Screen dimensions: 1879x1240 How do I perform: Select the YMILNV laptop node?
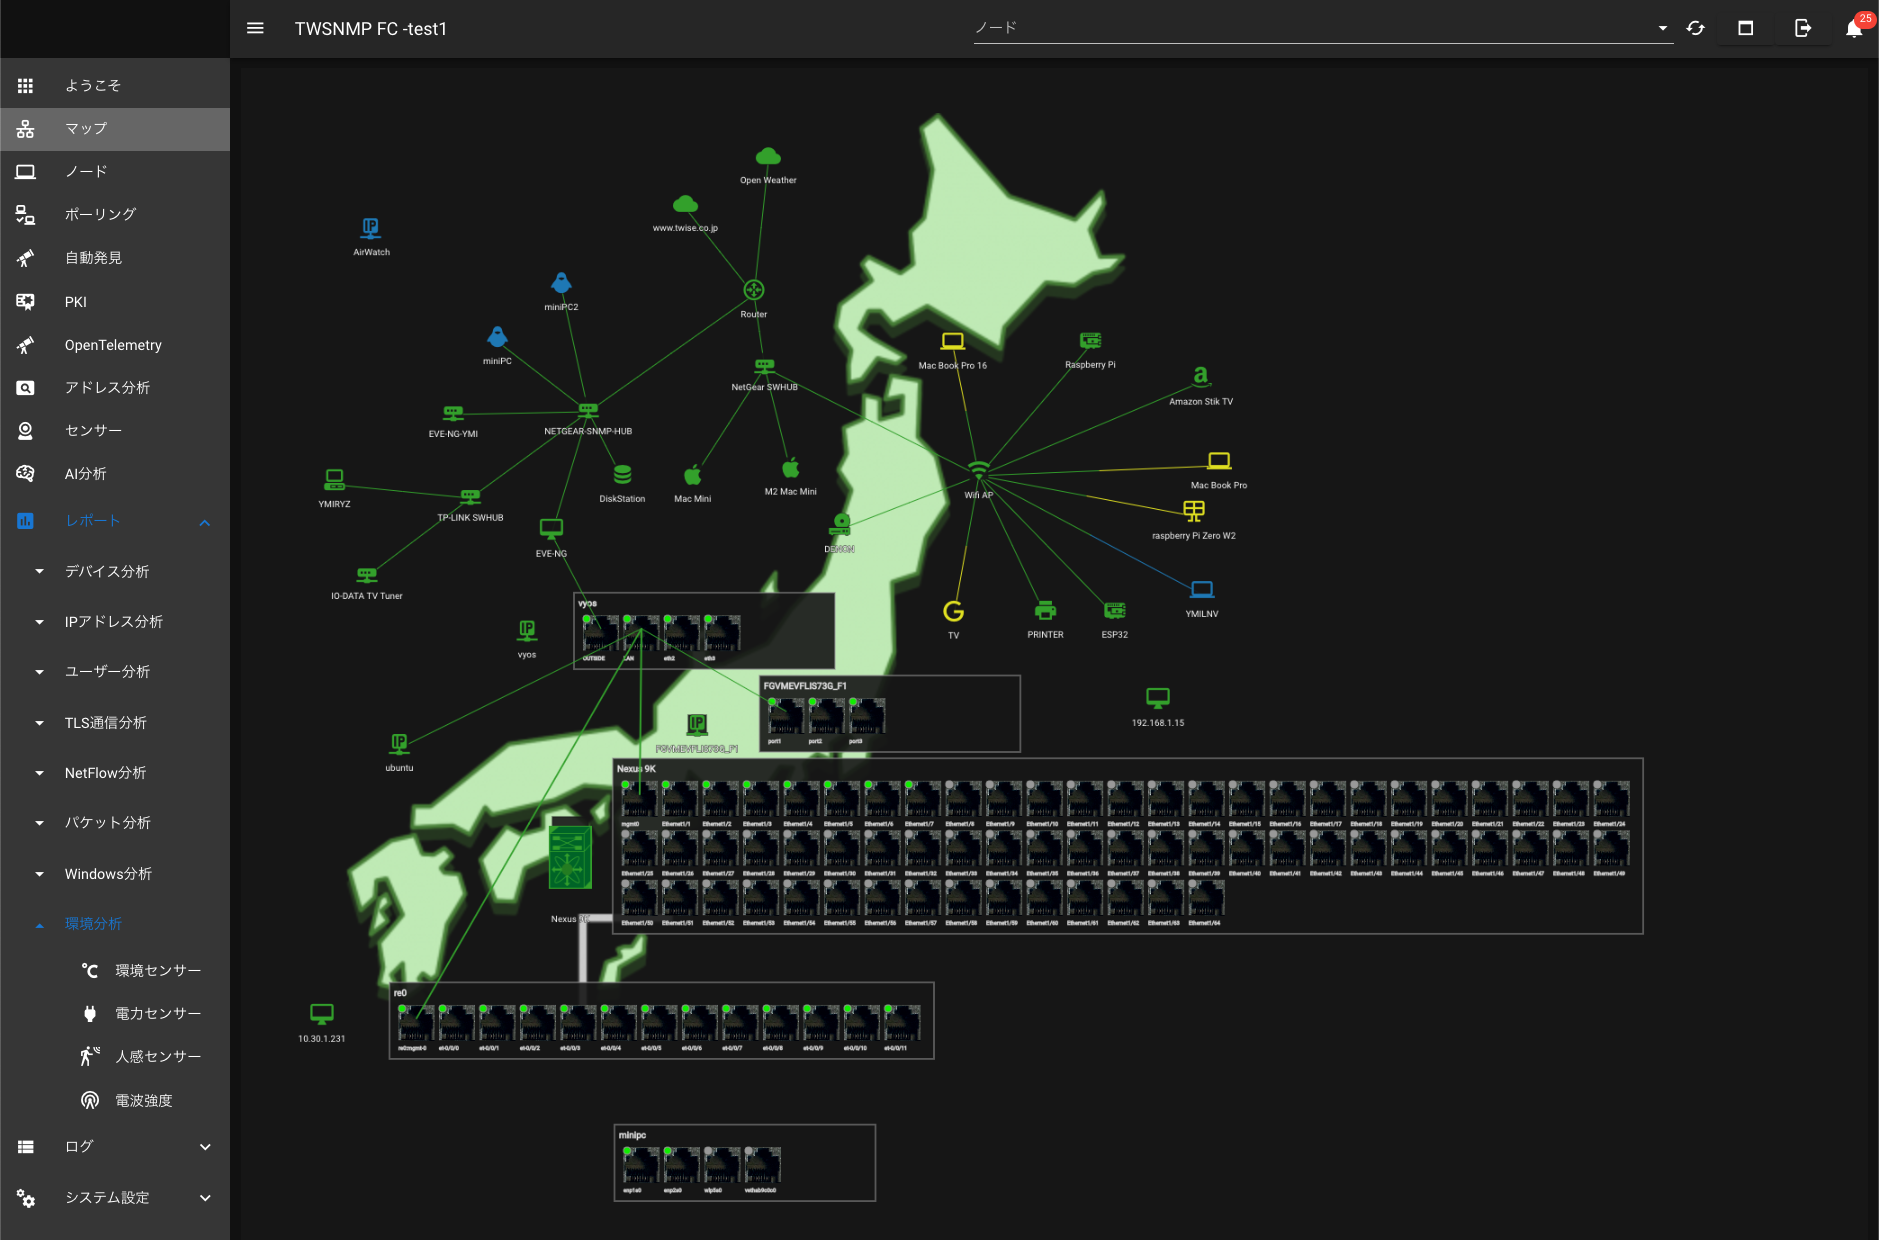tap(1202, 590)
